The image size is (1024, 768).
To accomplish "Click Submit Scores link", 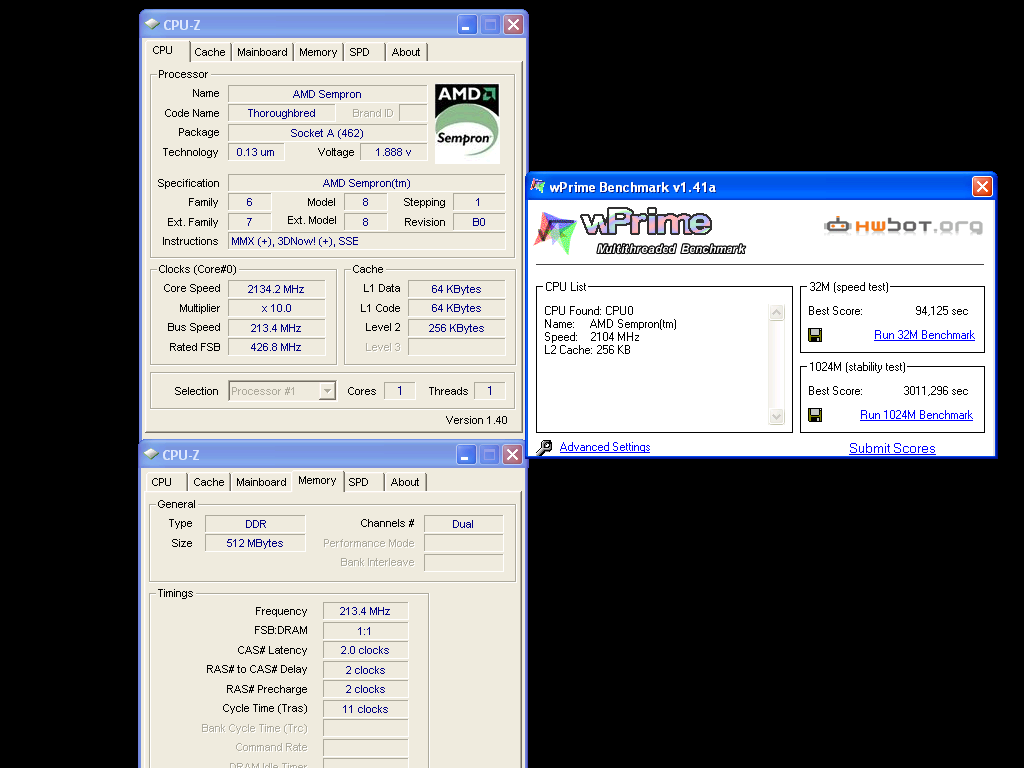I will [x=892, y=448].
